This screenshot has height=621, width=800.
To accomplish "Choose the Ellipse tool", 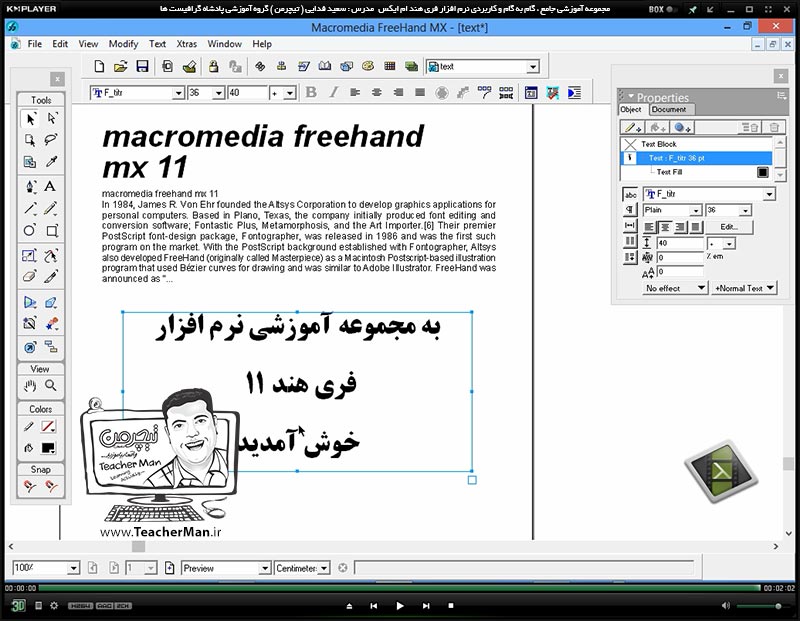I will pyautogui.click(x=30, y=231).
